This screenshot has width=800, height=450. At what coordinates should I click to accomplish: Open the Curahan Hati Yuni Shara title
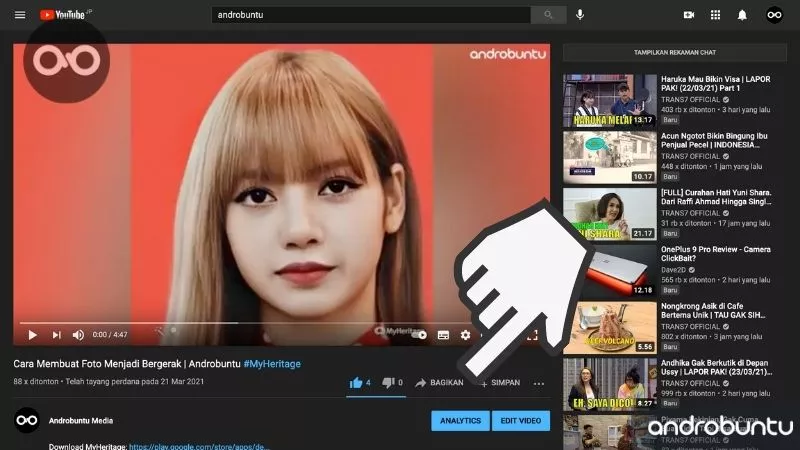click(716, 197)
